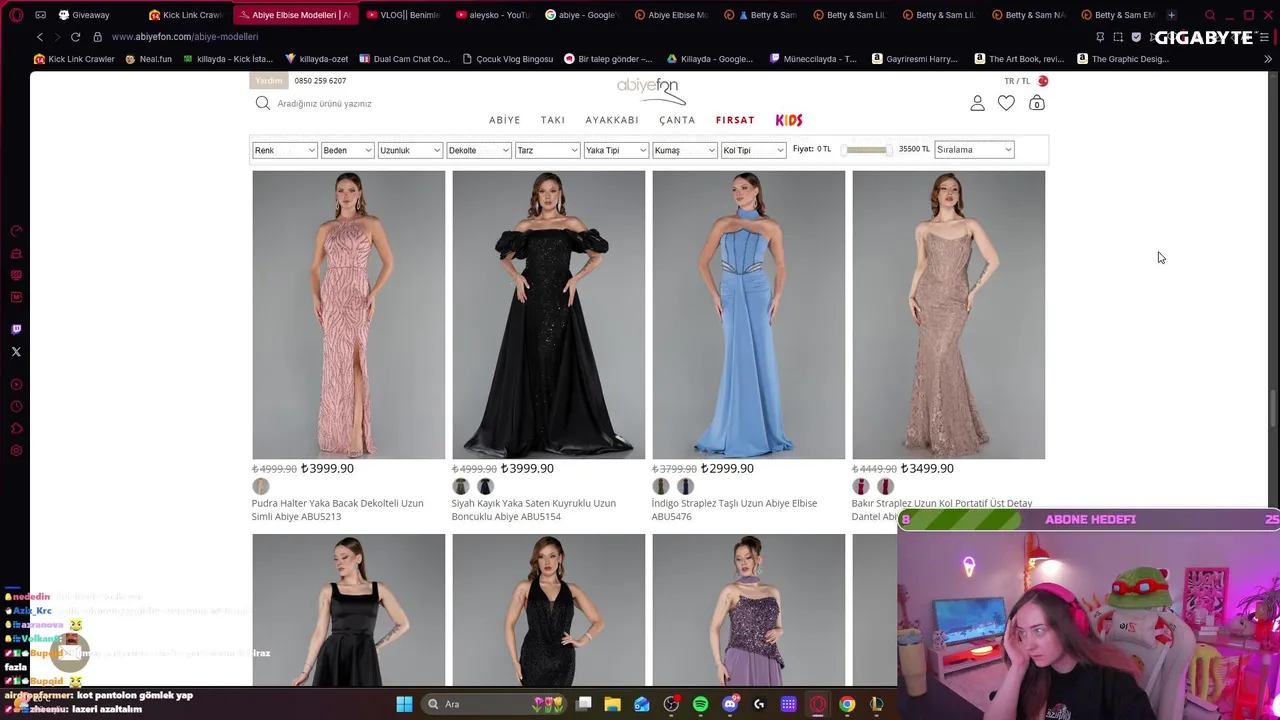Open the Kick Link Crawler bookmark
This screenshot has height=720, width=1280.
74,59
